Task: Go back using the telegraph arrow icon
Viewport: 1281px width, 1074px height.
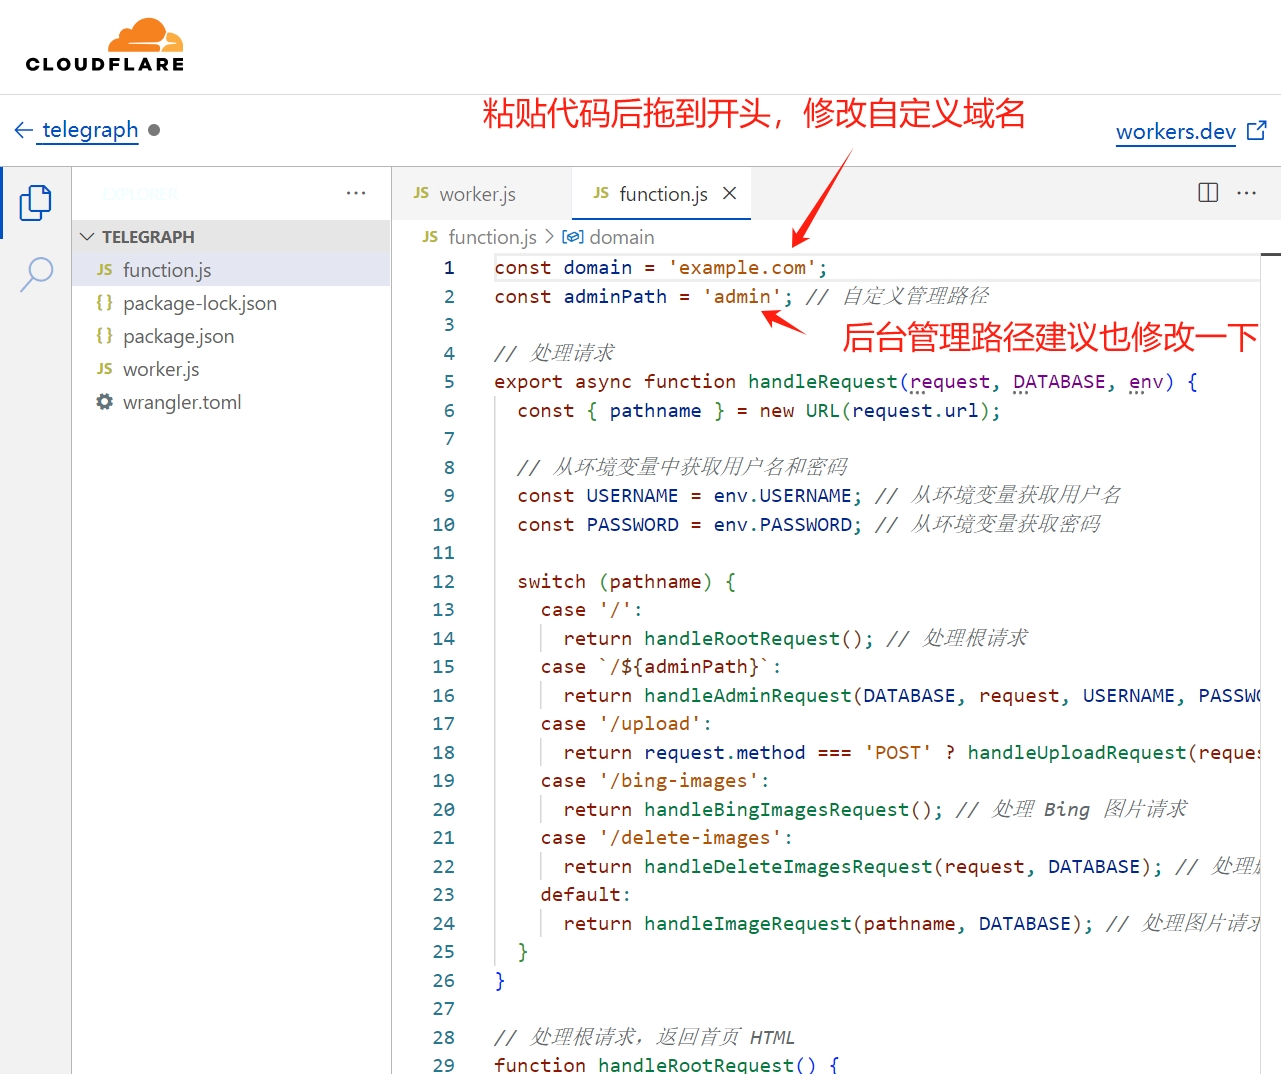Action: click(24, 130)
